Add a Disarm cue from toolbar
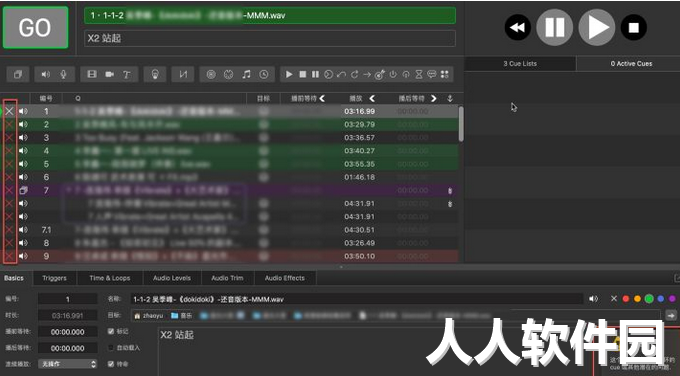The width and height of the screenshot is (680, 376). [x=406, y=75]
